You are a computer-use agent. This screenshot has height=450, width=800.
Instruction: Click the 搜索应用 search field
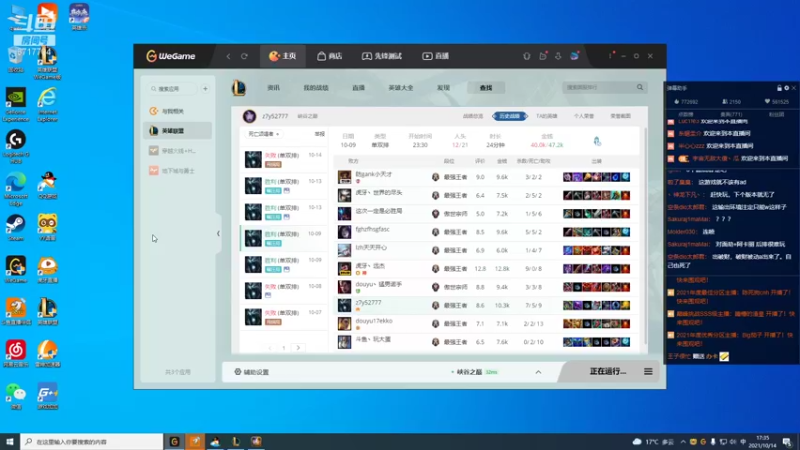tap(172, 89)
